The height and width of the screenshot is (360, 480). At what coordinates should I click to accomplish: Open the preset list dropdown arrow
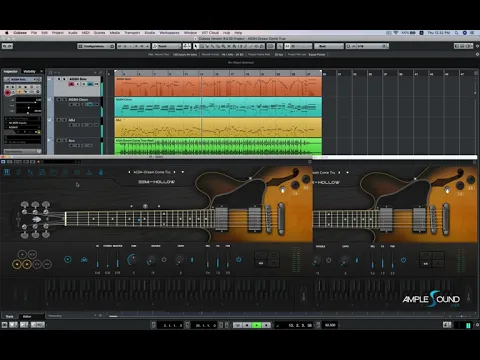pos(183,172)
